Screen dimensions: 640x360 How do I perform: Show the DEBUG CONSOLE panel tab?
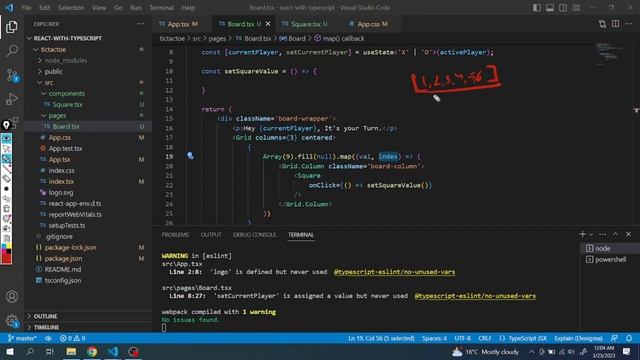pyautogui.click(x=254, y=235)
